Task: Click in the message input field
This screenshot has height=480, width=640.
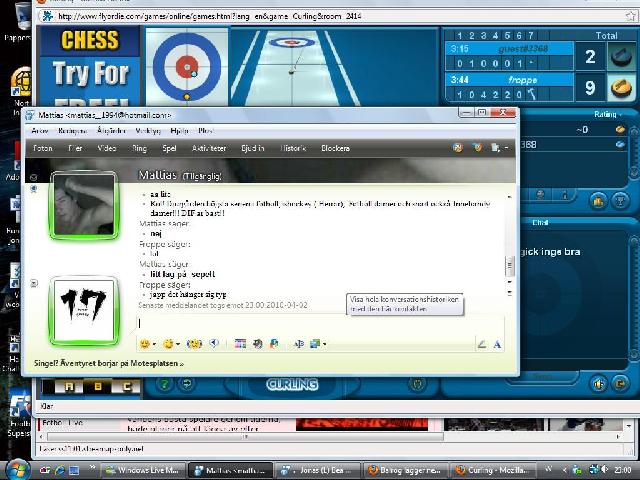Action: pyautogui.click(x=320, y=323)
